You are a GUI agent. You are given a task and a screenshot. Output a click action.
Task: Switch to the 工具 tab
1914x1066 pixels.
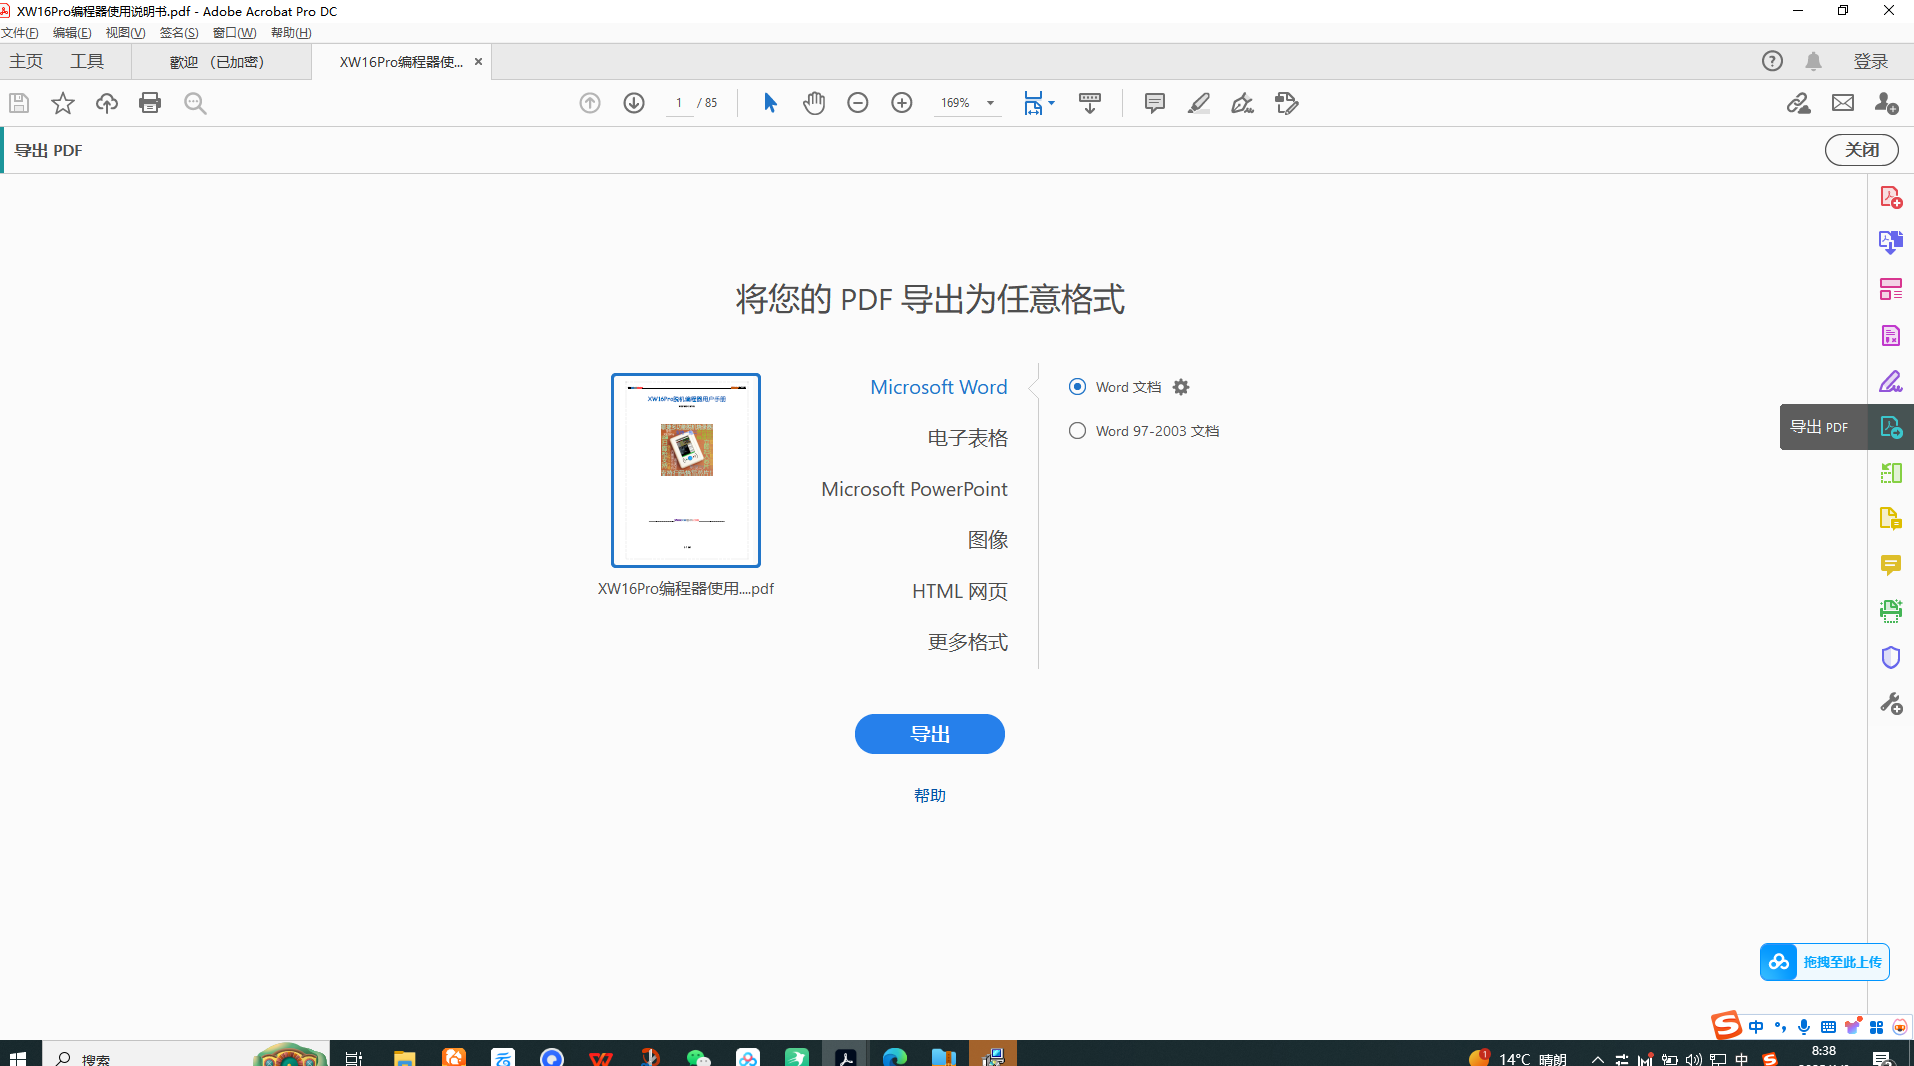pos(87,61)
